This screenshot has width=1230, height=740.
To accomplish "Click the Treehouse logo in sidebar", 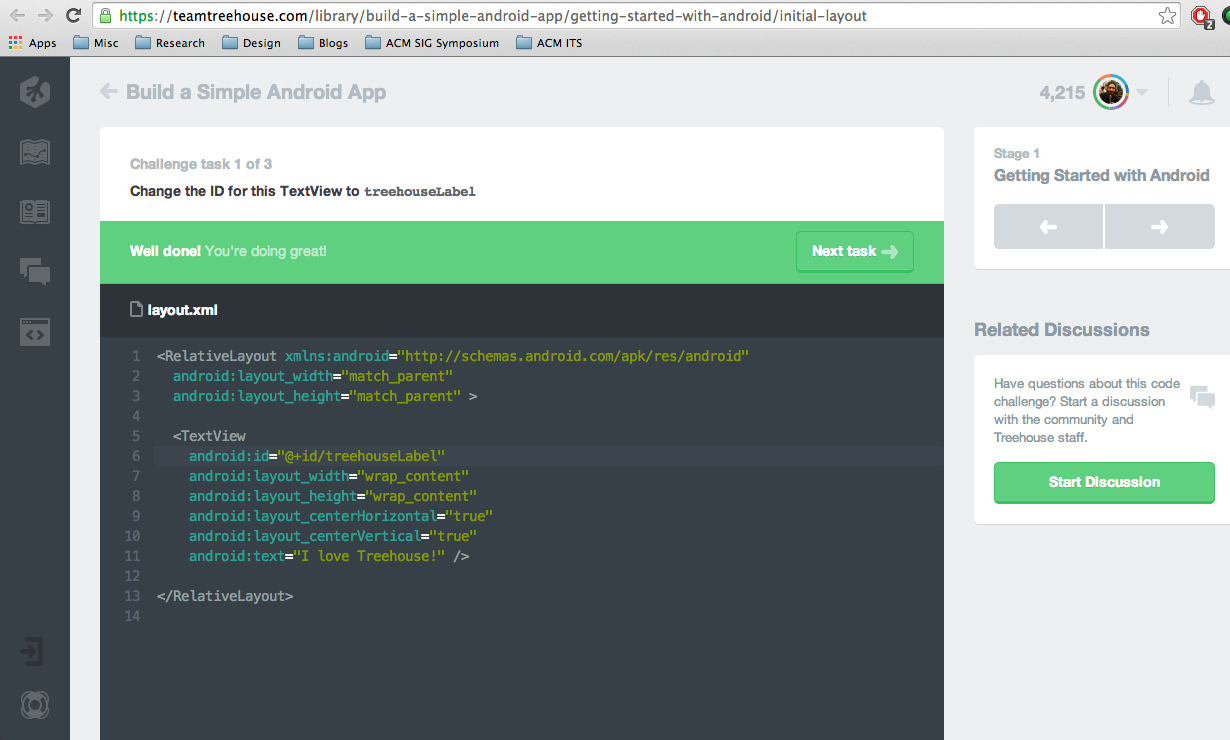I will pos(35,92).
